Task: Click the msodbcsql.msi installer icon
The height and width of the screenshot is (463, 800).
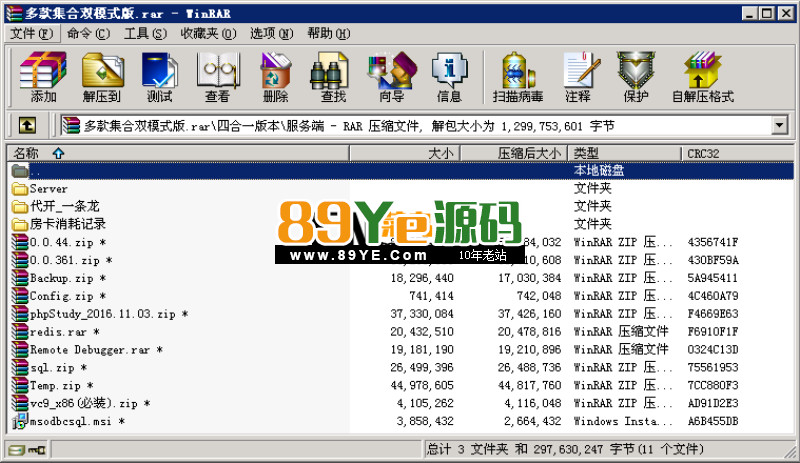Action: click(x=19, y=421)
